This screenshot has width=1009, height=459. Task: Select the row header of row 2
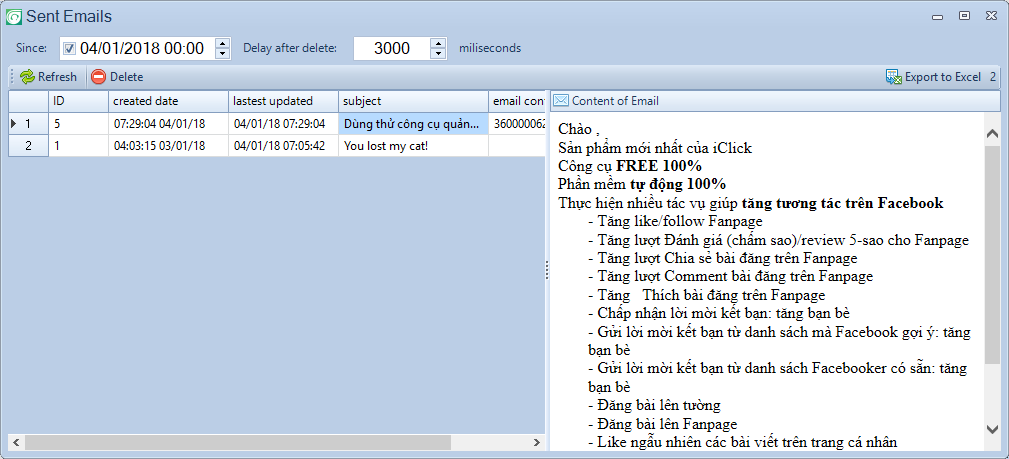coord(28,145)
